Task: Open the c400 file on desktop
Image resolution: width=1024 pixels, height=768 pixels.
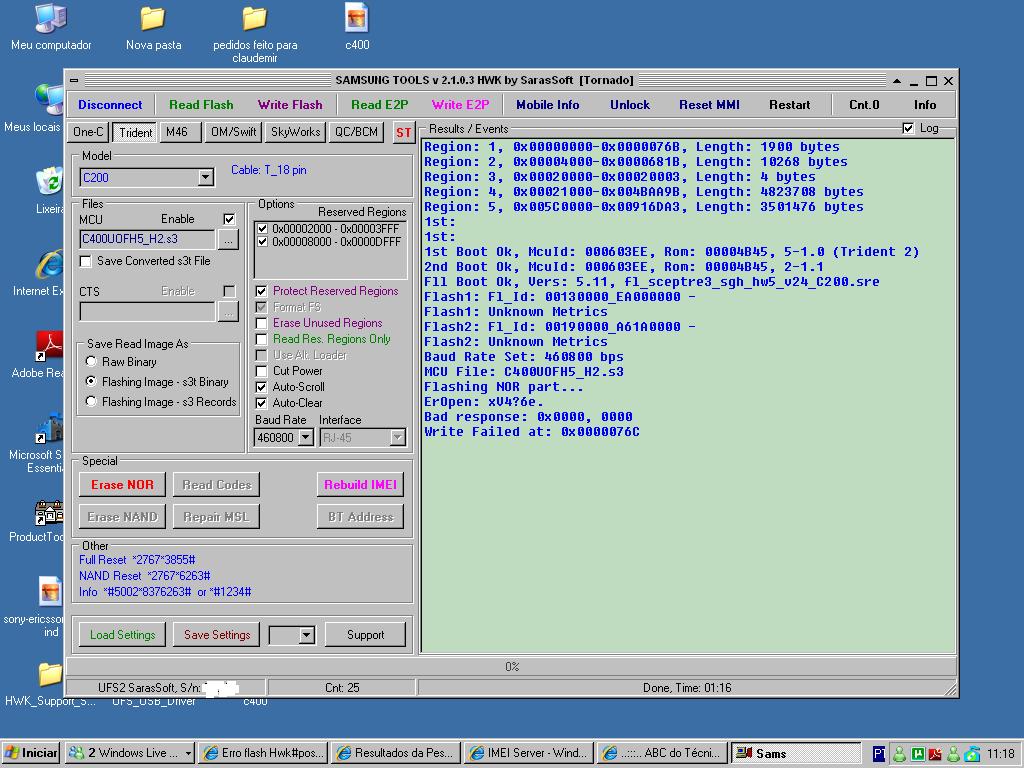Action: tap(357, 27)
